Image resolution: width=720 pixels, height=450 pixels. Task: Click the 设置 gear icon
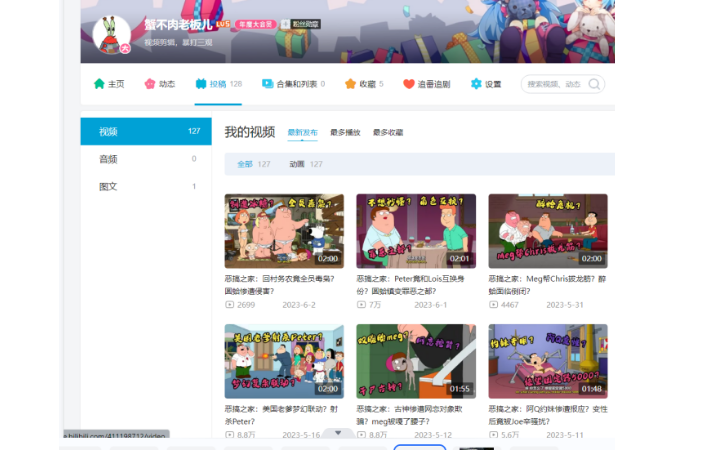tap(476, 84)
